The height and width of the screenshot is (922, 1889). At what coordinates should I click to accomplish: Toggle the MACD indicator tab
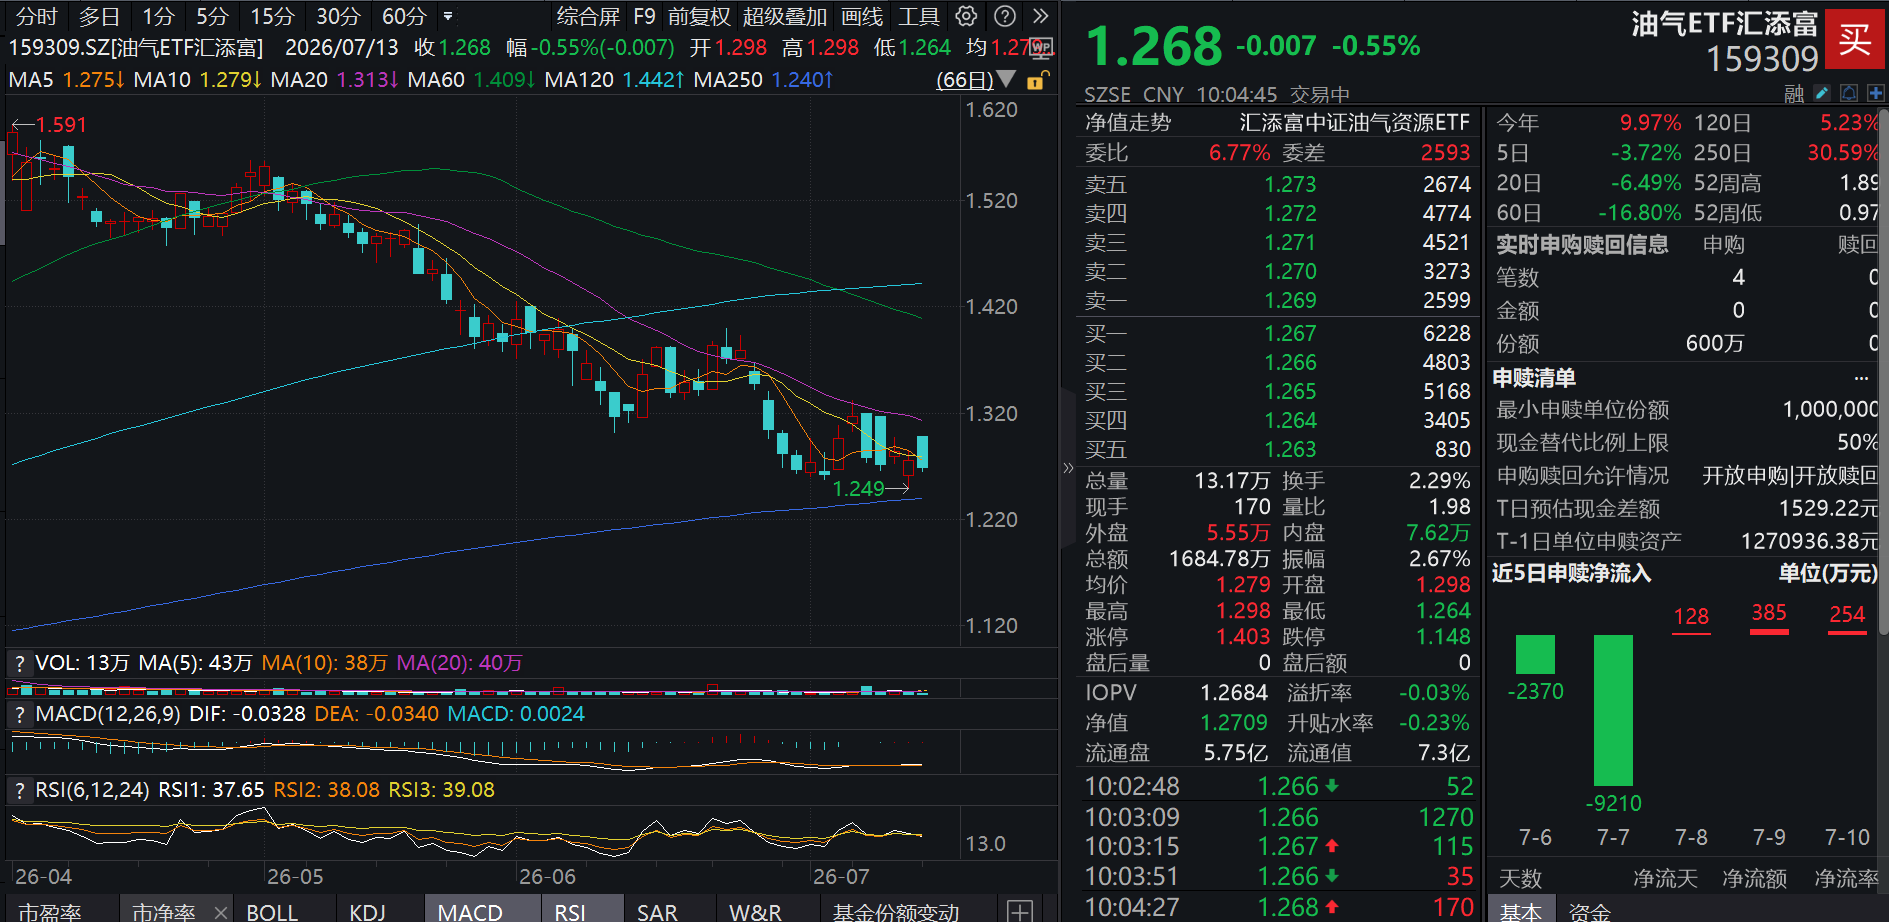click(x=470, y=912)
